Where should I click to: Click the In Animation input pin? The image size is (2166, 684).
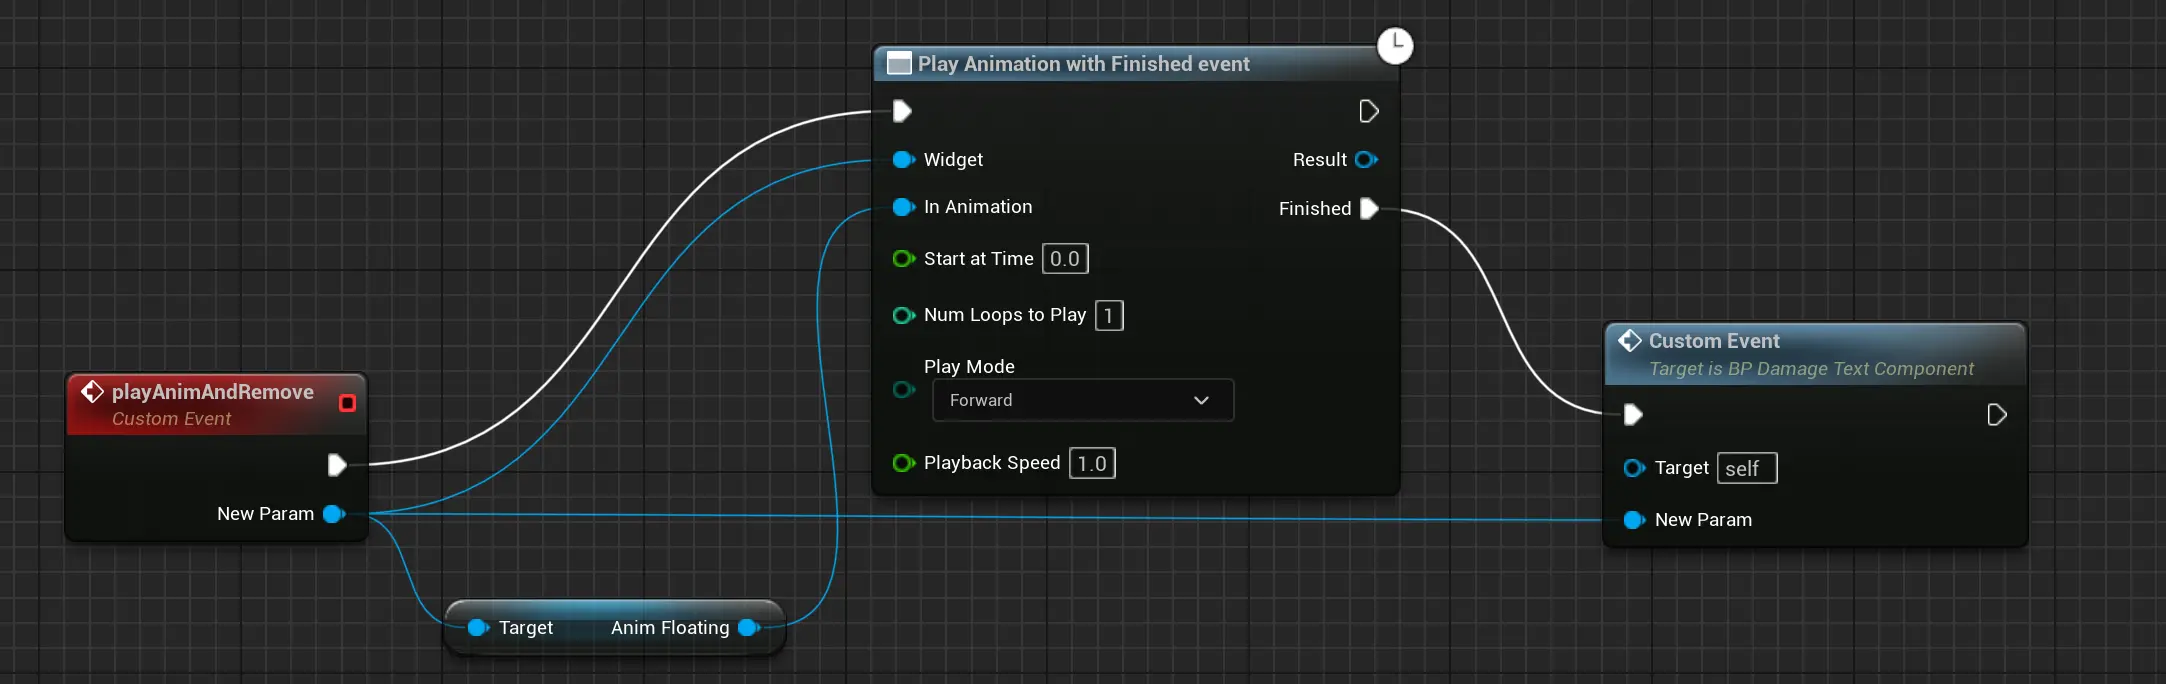903,207
